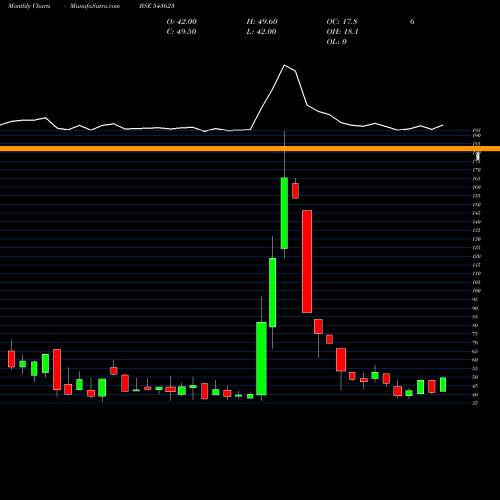Click the 'L: 42.00' low value

coord(261,32)
